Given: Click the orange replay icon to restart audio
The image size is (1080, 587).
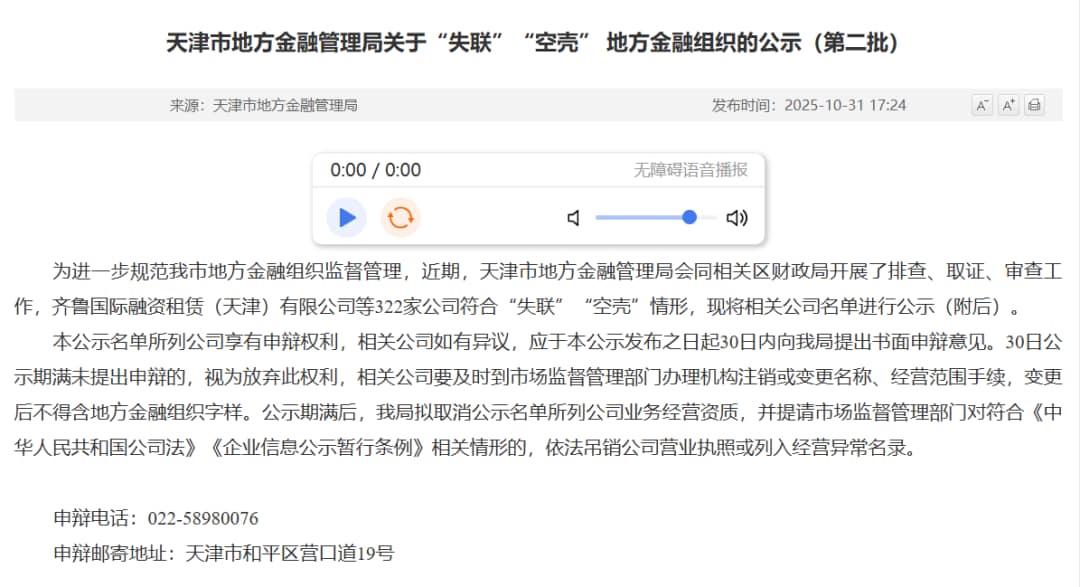Looking at the screenshot, I should pos(400,217).
